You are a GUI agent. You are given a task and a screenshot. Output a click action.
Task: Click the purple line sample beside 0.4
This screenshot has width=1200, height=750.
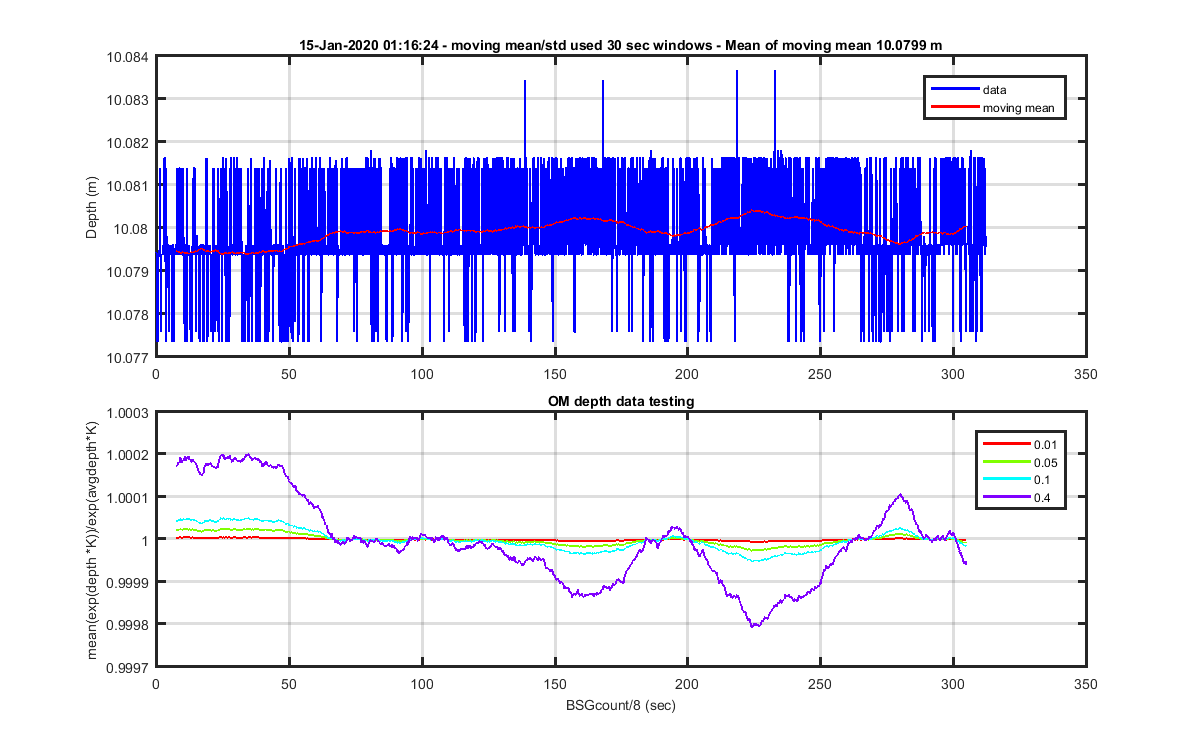point(1006,497)
